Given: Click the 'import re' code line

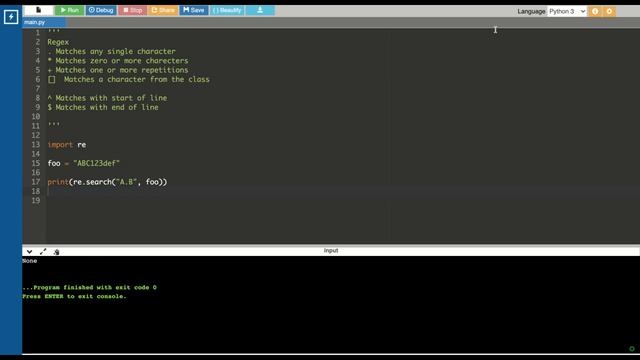Looking at the screenshot, I should [x=67, y=145].
